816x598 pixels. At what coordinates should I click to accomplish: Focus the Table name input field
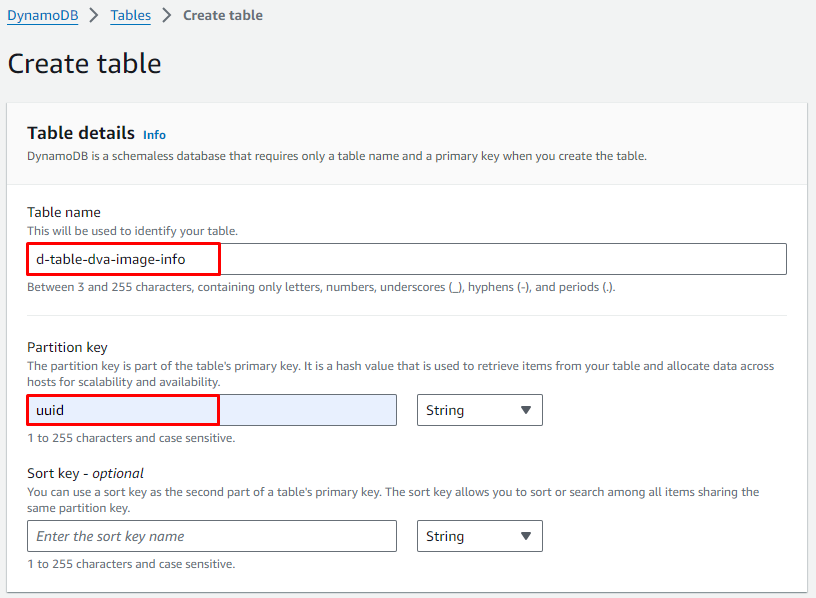[406, 259]
